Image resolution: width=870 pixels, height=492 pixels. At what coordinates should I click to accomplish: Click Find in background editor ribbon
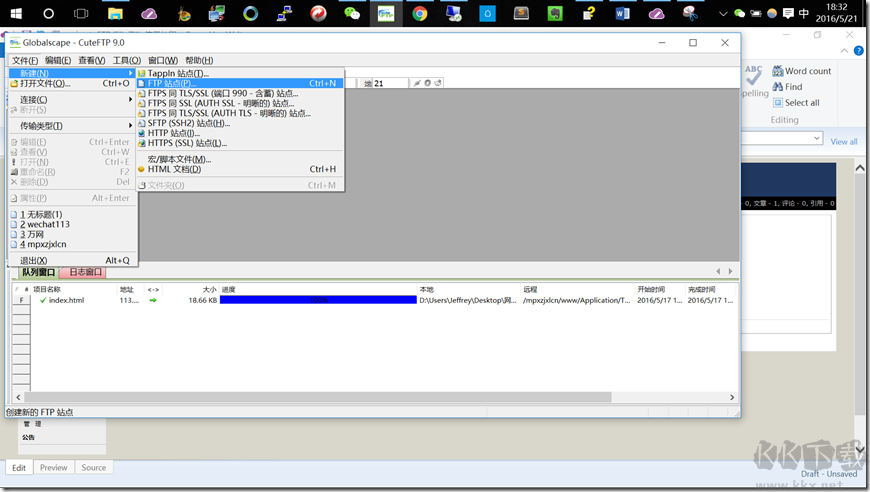coord(787,87)
